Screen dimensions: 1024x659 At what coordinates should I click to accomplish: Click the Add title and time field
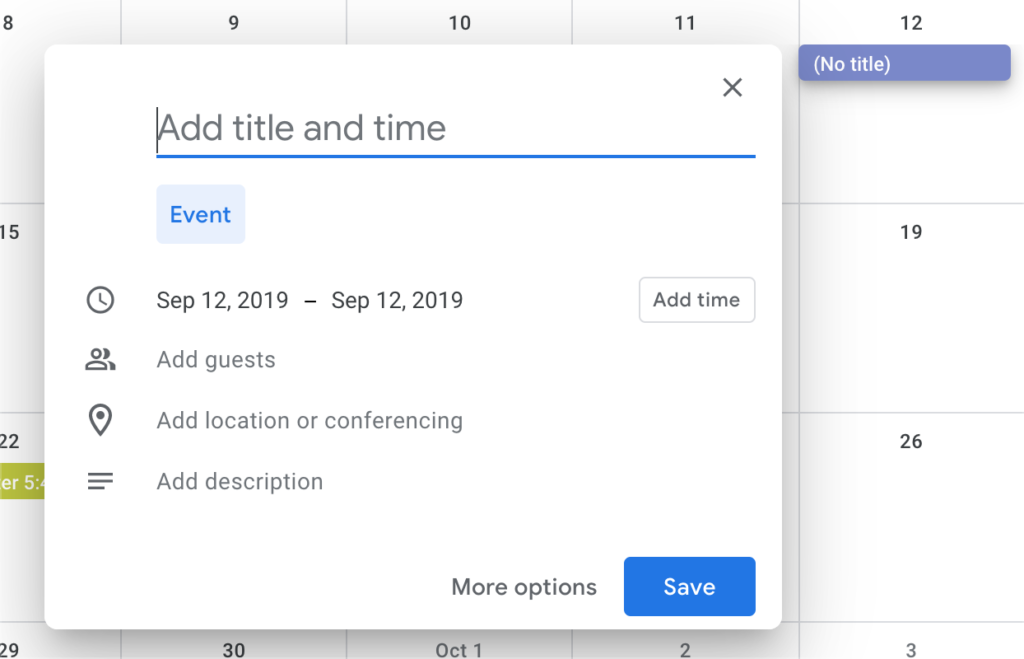[400, 128]
